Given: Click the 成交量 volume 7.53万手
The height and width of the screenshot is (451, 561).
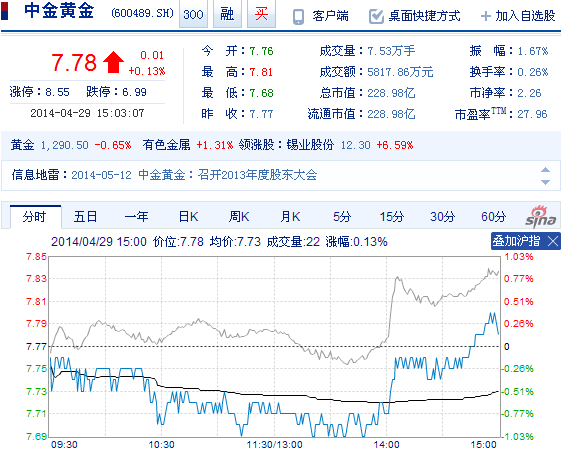Looking at the screenshot, I should [x=391, y=51].
